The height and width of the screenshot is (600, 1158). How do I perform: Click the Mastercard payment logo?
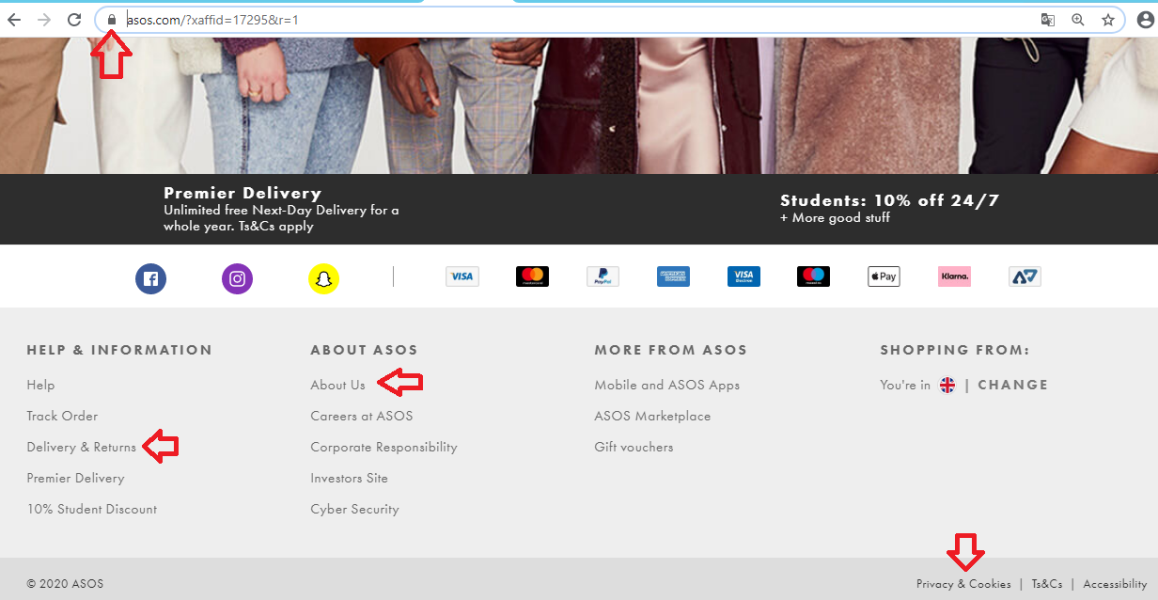pos(532,276)
